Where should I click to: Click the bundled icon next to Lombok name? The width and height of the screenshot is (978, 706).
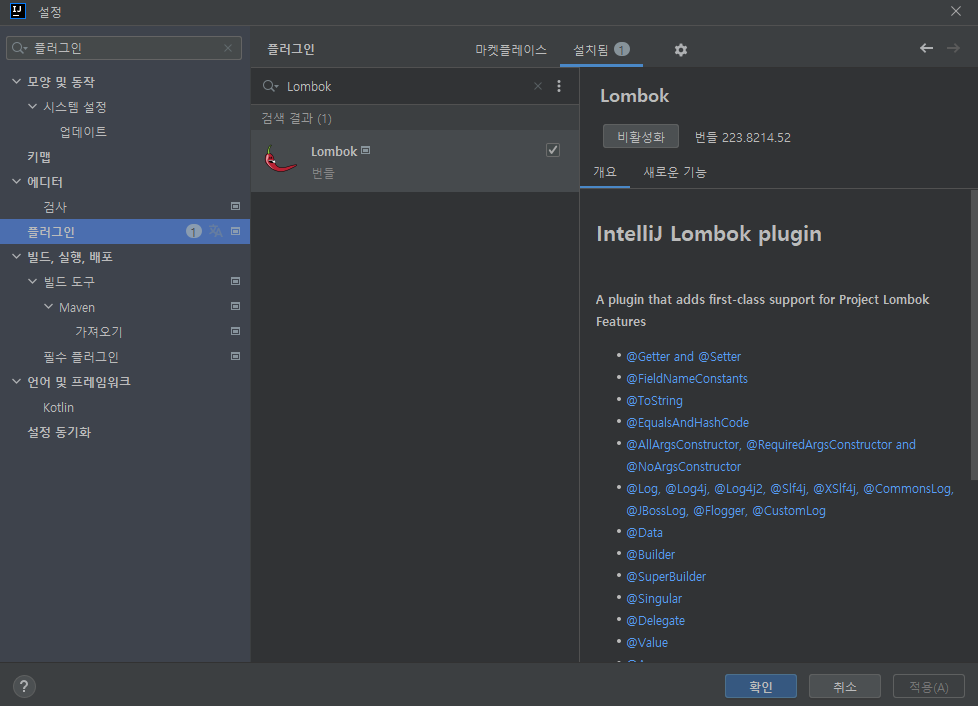pyautogui.click(x=366, y=150)
